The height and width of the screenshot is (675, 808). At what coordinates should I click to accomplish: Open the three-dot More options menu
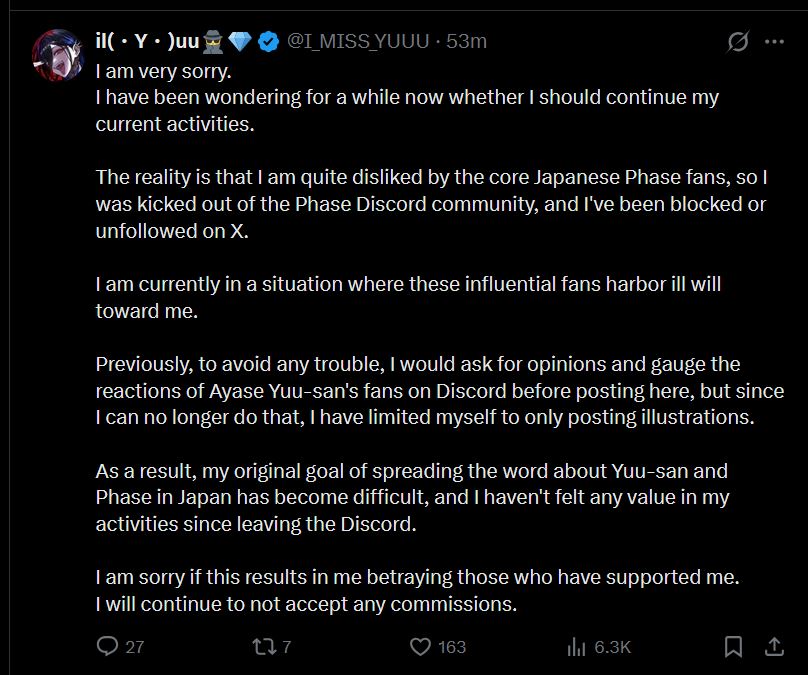(x=774, y=42)
